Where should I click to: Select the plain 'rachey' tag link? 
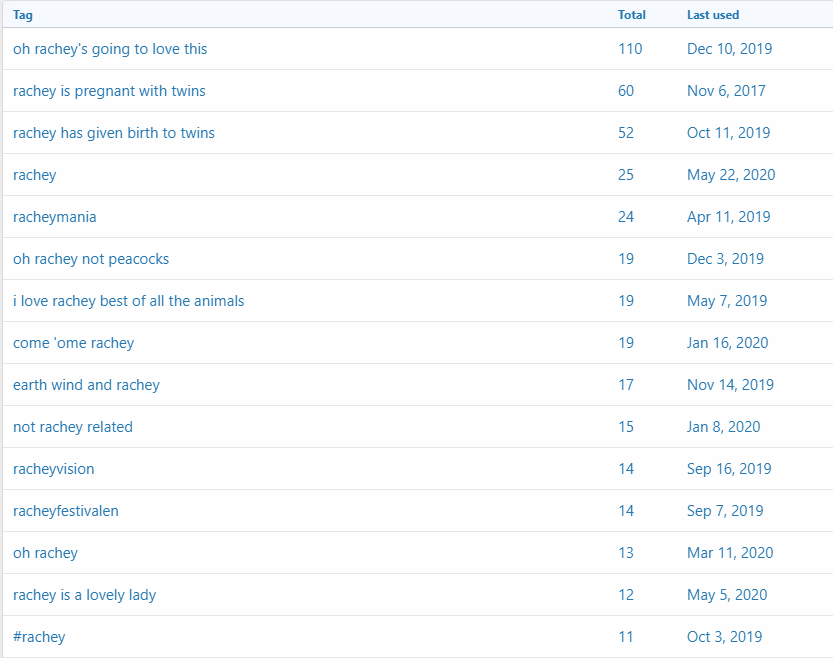[35, 175]
